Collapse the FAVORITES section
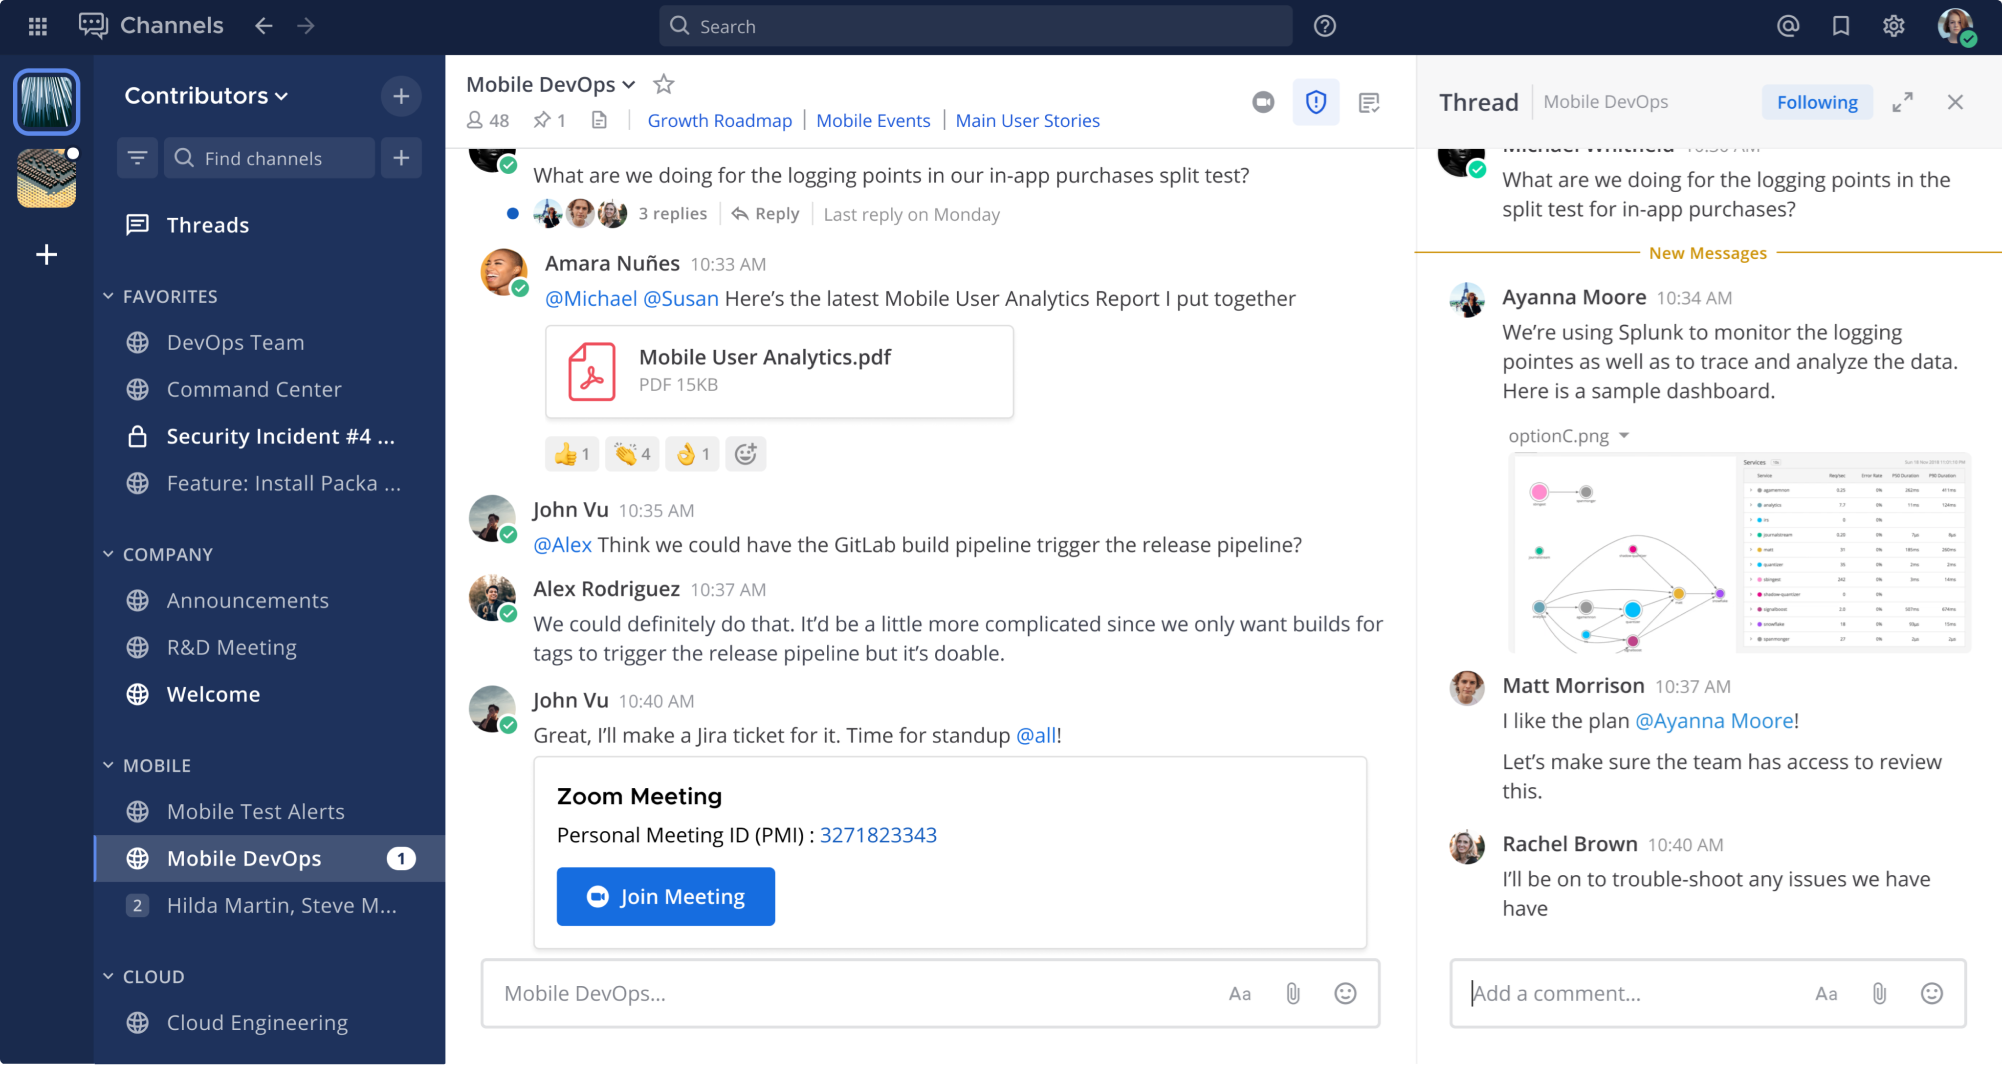This screenshot has height=1065, width=2002. coord(108,295)
